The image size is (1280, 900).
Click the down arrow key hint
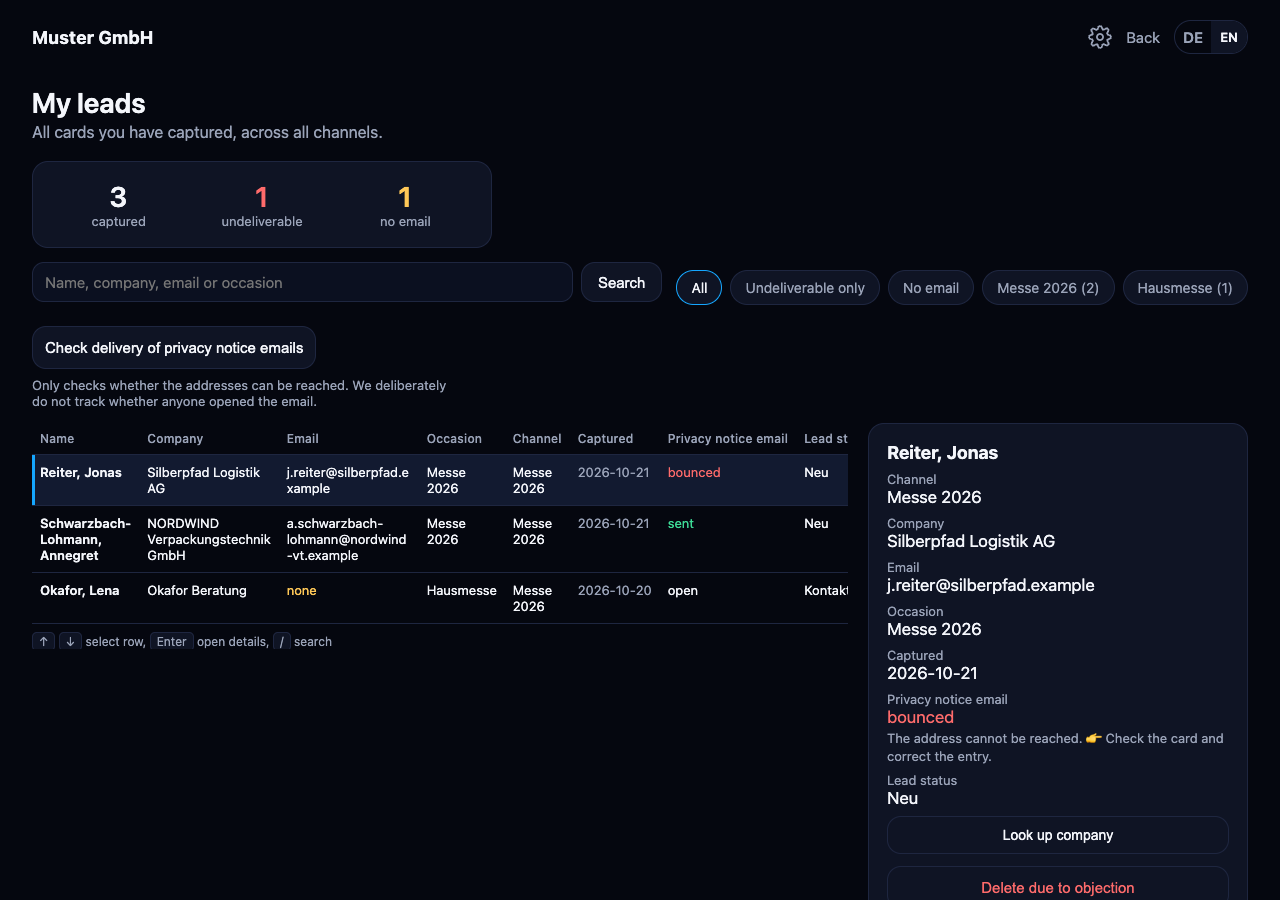click(70, 641)
